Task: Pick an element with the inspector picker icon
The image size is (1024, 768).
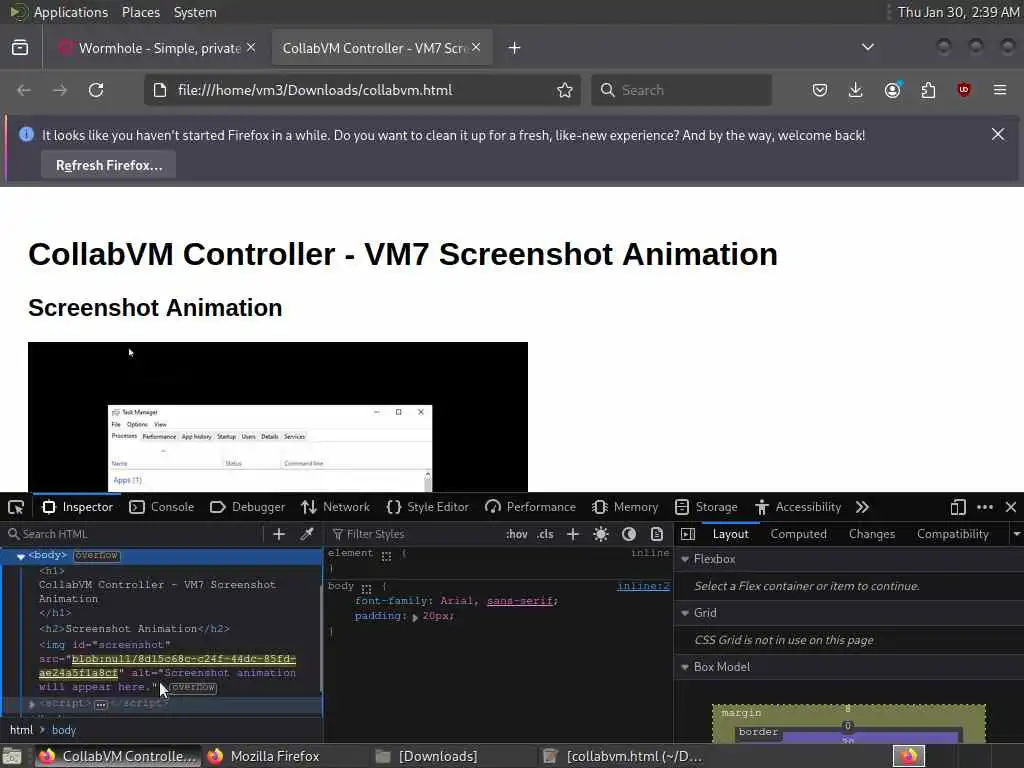Action: coord(16,507)
